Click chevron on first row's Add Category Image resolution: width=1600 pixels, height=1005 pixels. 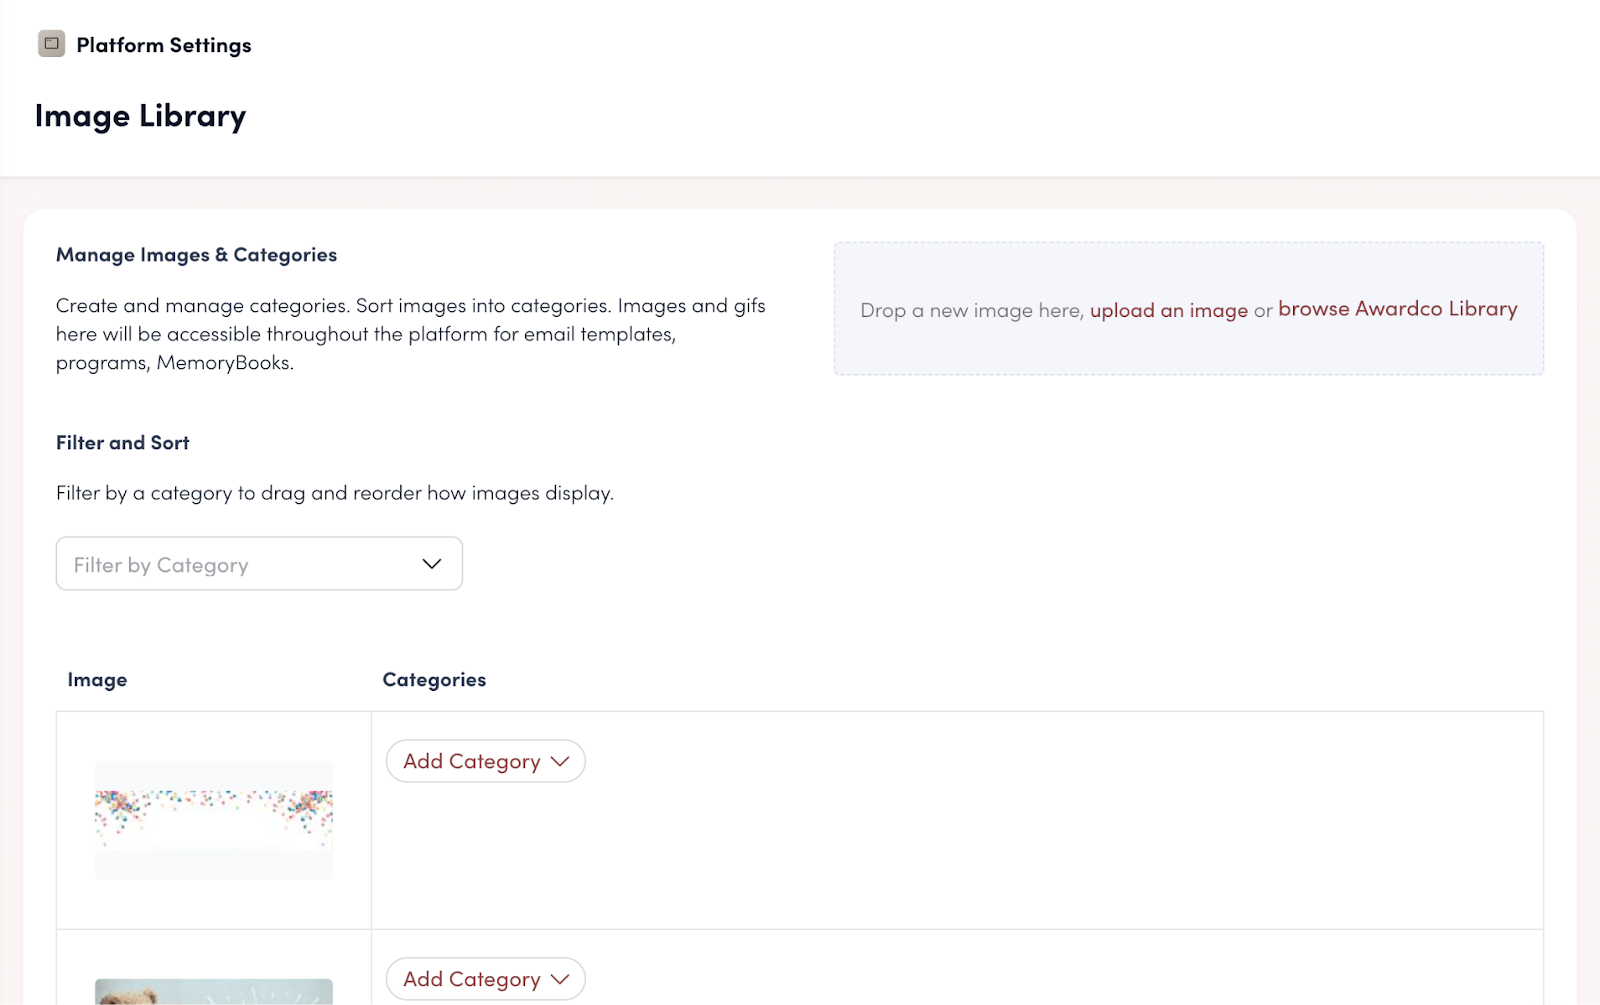(560, 761)
